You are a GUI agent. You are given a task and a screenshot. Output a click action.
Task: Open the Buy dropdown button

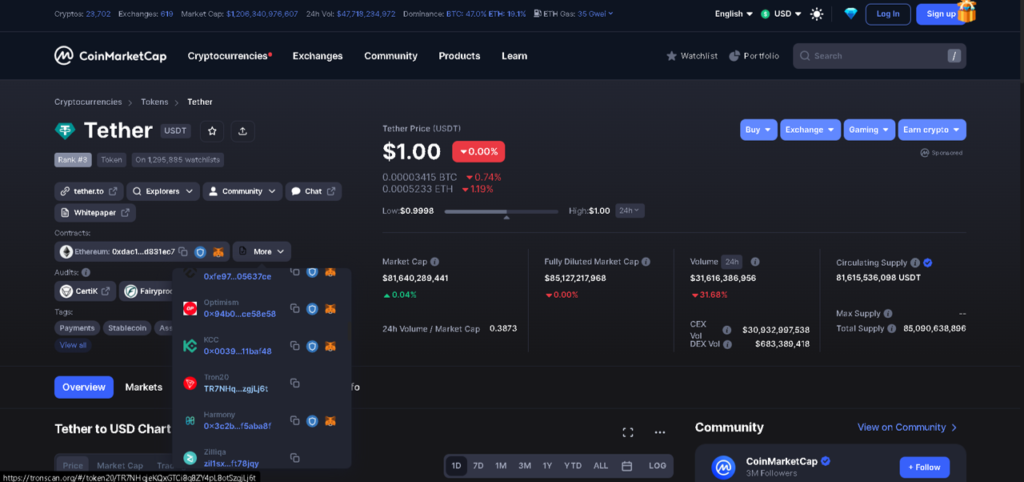click(758, 130)
